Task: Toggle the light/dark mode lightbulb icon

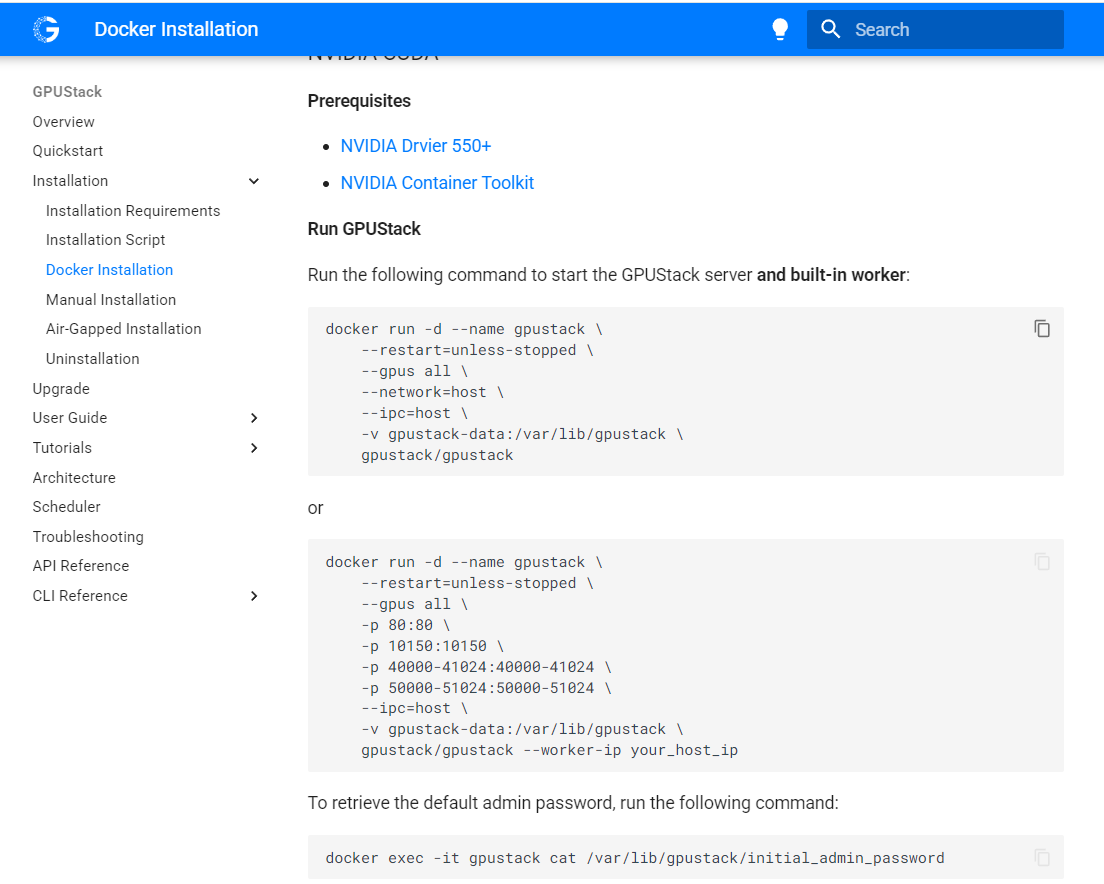Action: (779, 30)
